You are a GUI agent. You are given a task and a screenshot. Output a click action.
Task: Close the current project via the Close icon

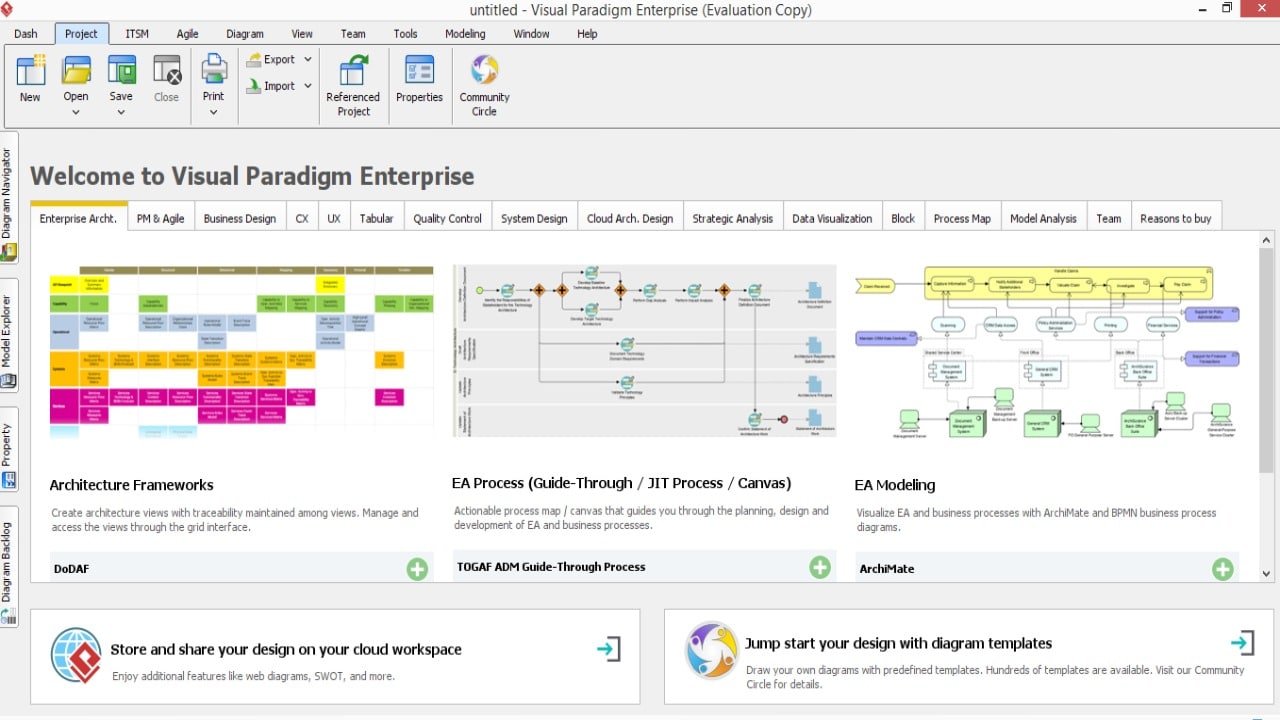(166, 75)
